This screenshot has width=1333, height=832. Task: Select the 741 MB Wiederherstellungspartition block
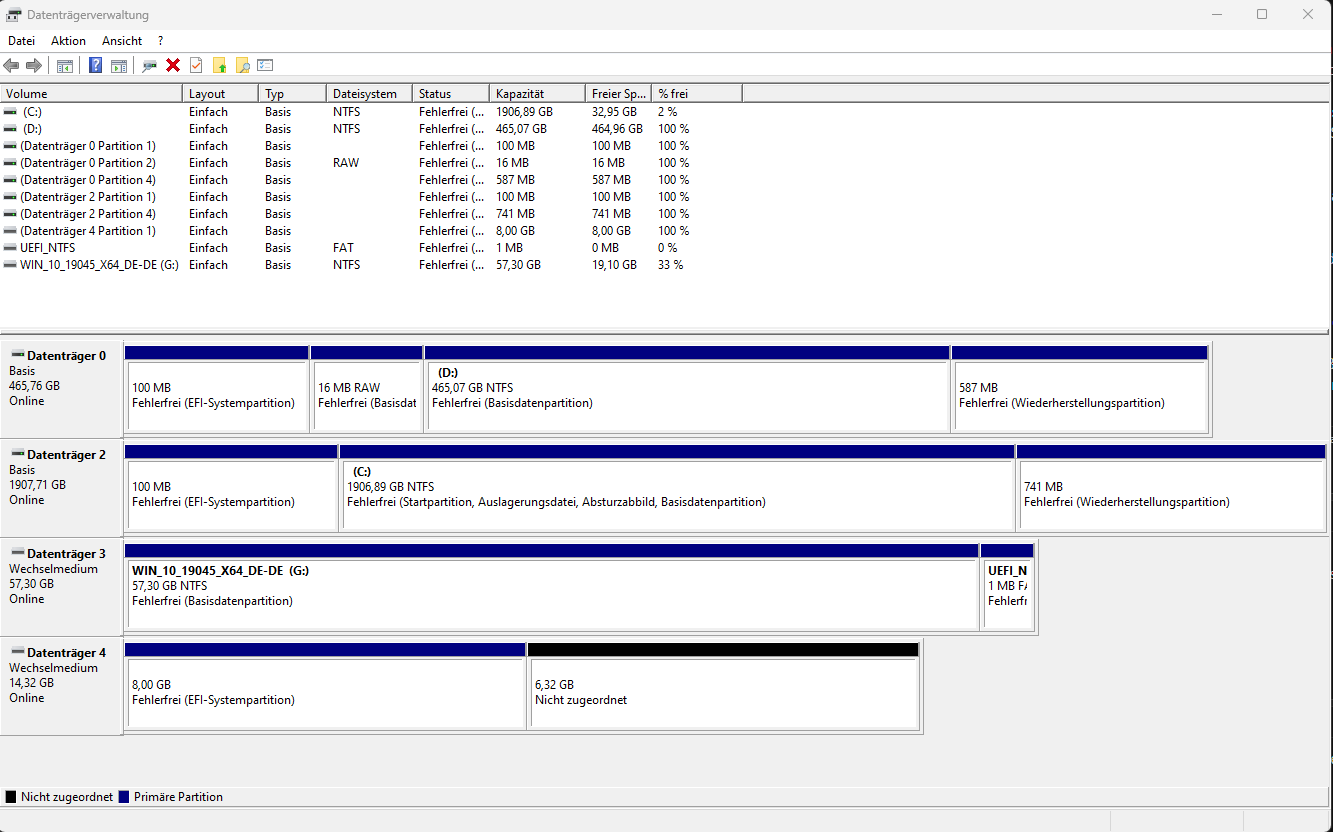(1171, 489)
